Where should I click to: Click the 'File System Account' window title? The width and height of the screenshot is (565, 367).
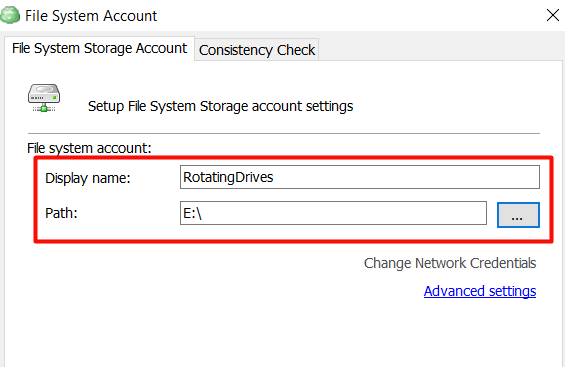[x=91, y=16]
